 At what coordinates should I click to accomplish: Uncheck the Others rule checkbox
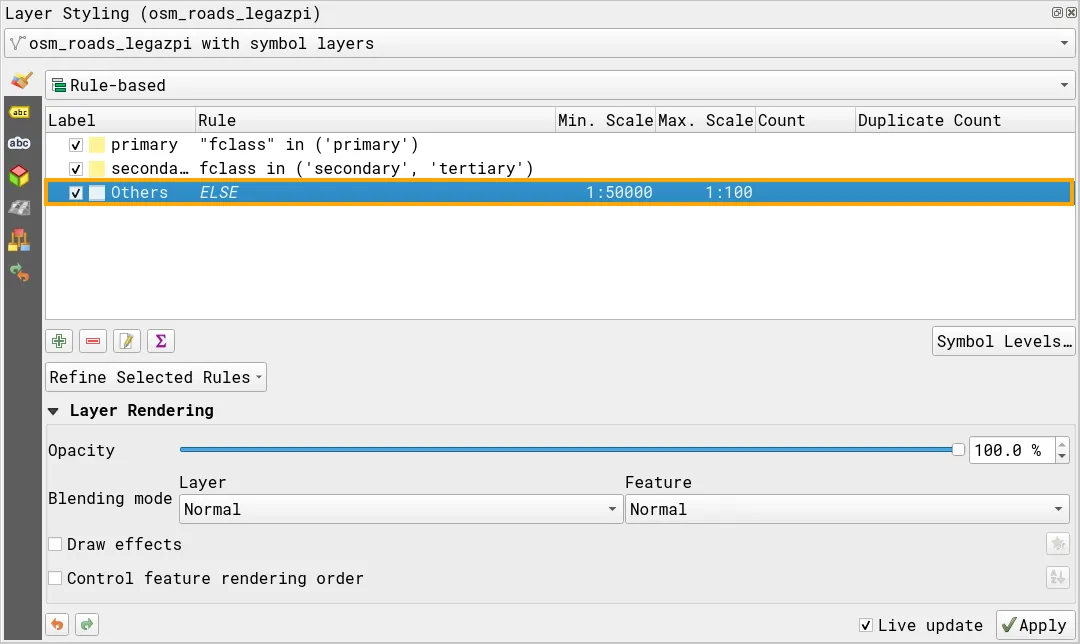coord(77,192)
